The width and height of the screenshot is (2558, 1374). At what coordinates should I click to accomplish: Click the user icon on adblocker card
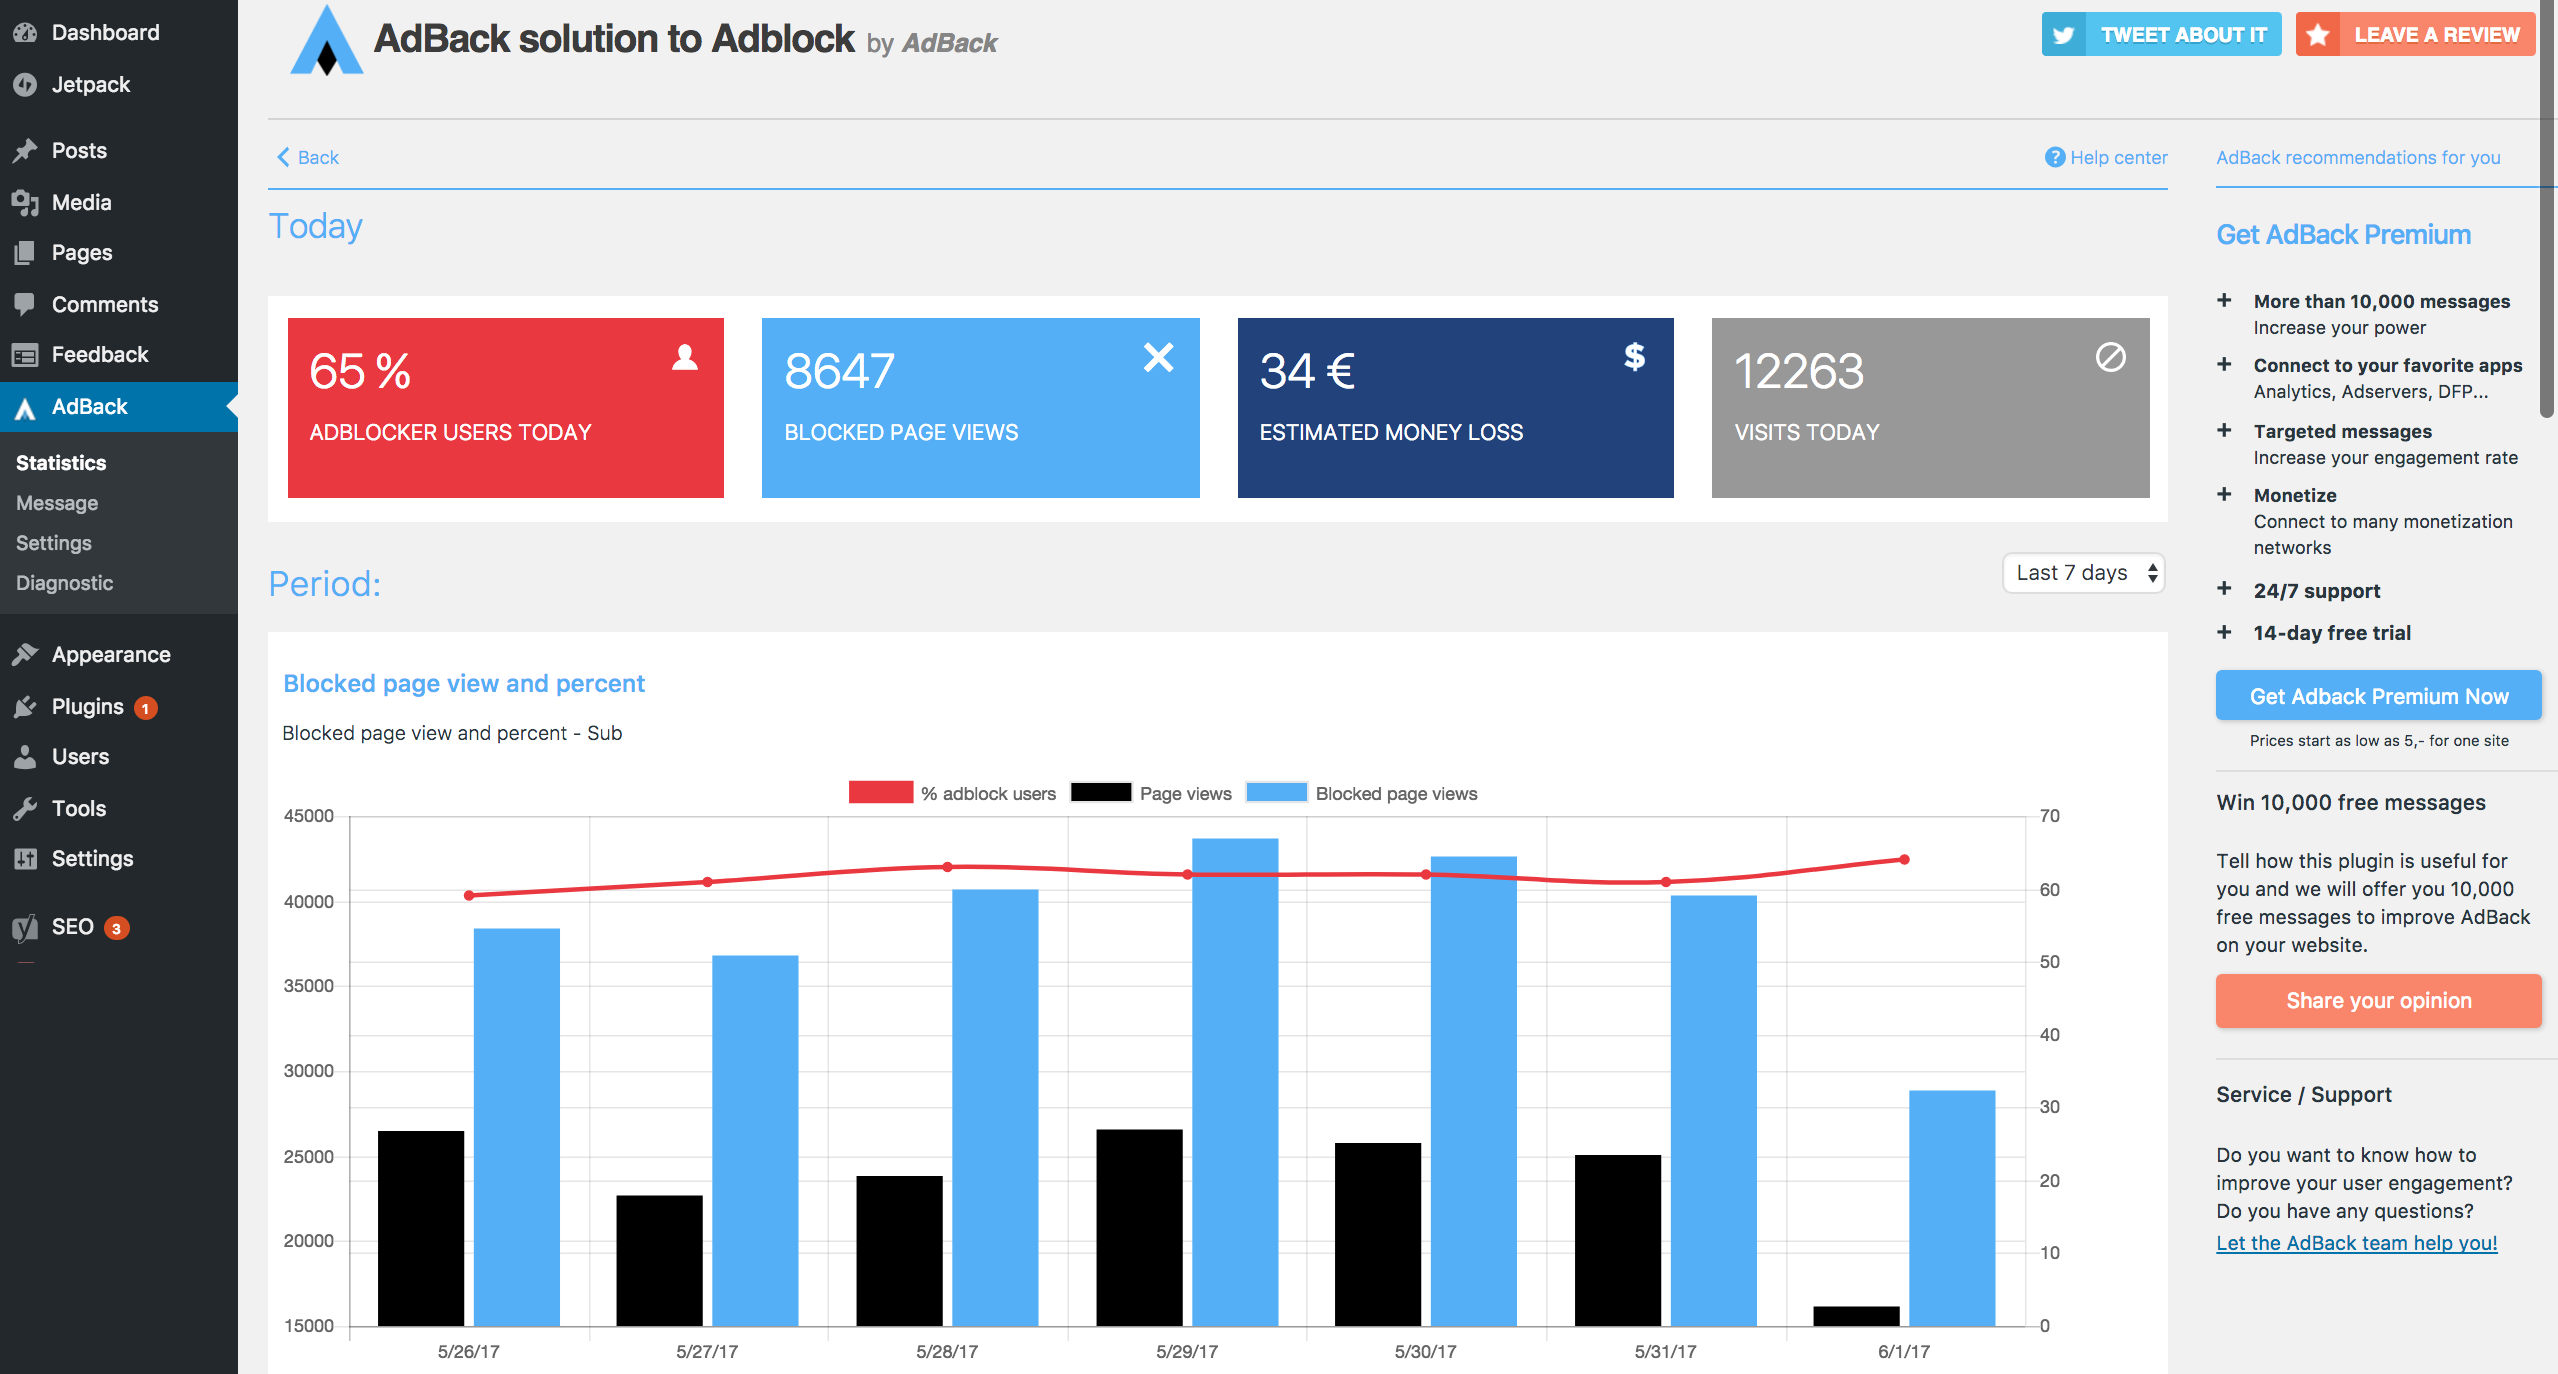click(x=685, y=357)
